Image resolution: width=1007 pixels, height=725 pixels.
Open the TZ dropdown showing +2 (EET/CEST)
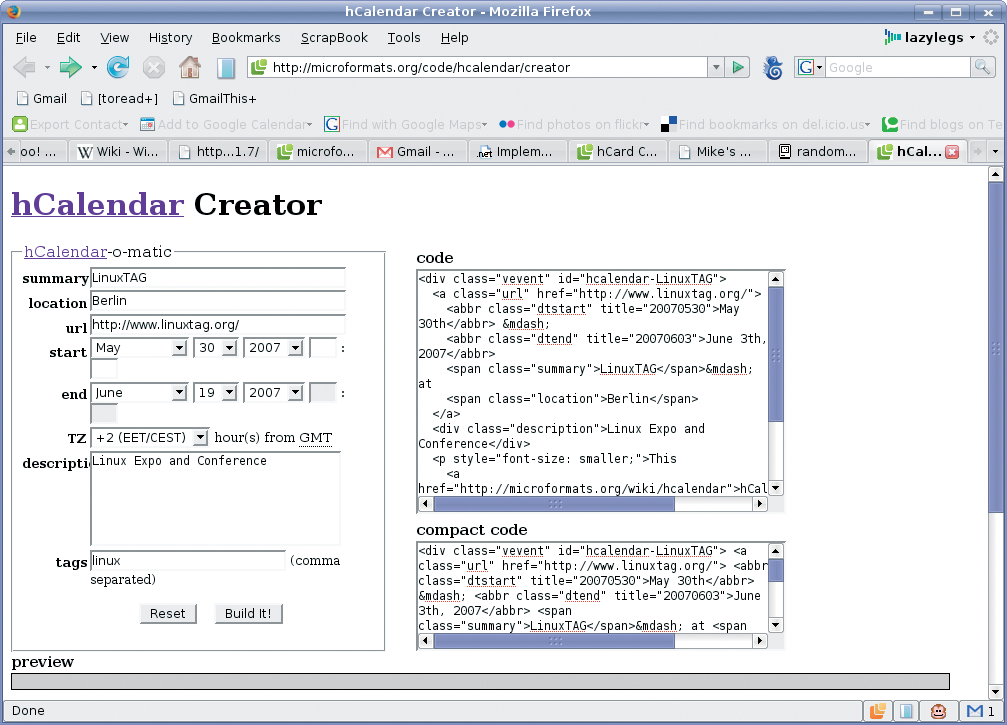150,438
